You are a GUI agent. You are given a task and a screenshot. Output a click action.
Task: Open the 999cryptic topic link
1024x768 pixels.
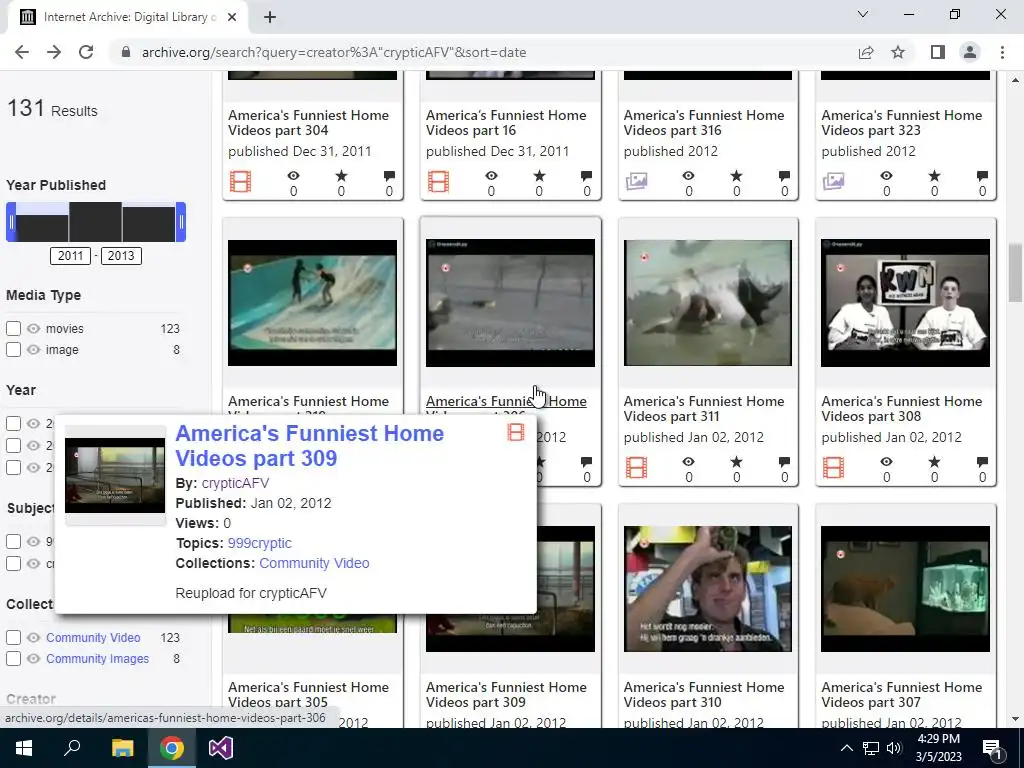pyautogui.click(x=259, y=543)
